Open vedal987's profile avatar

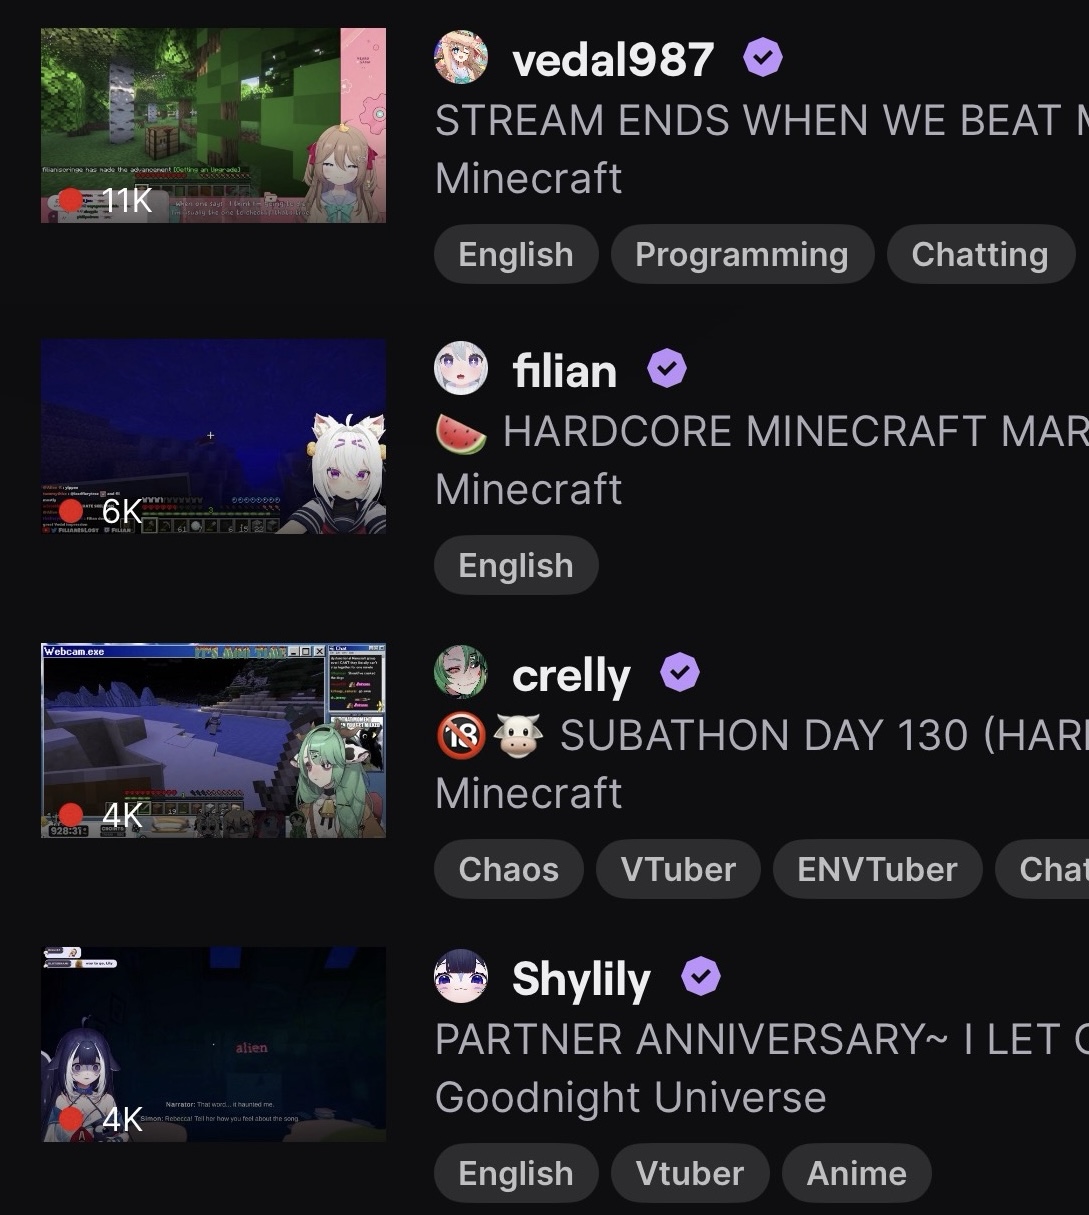[x=461, y=57]
